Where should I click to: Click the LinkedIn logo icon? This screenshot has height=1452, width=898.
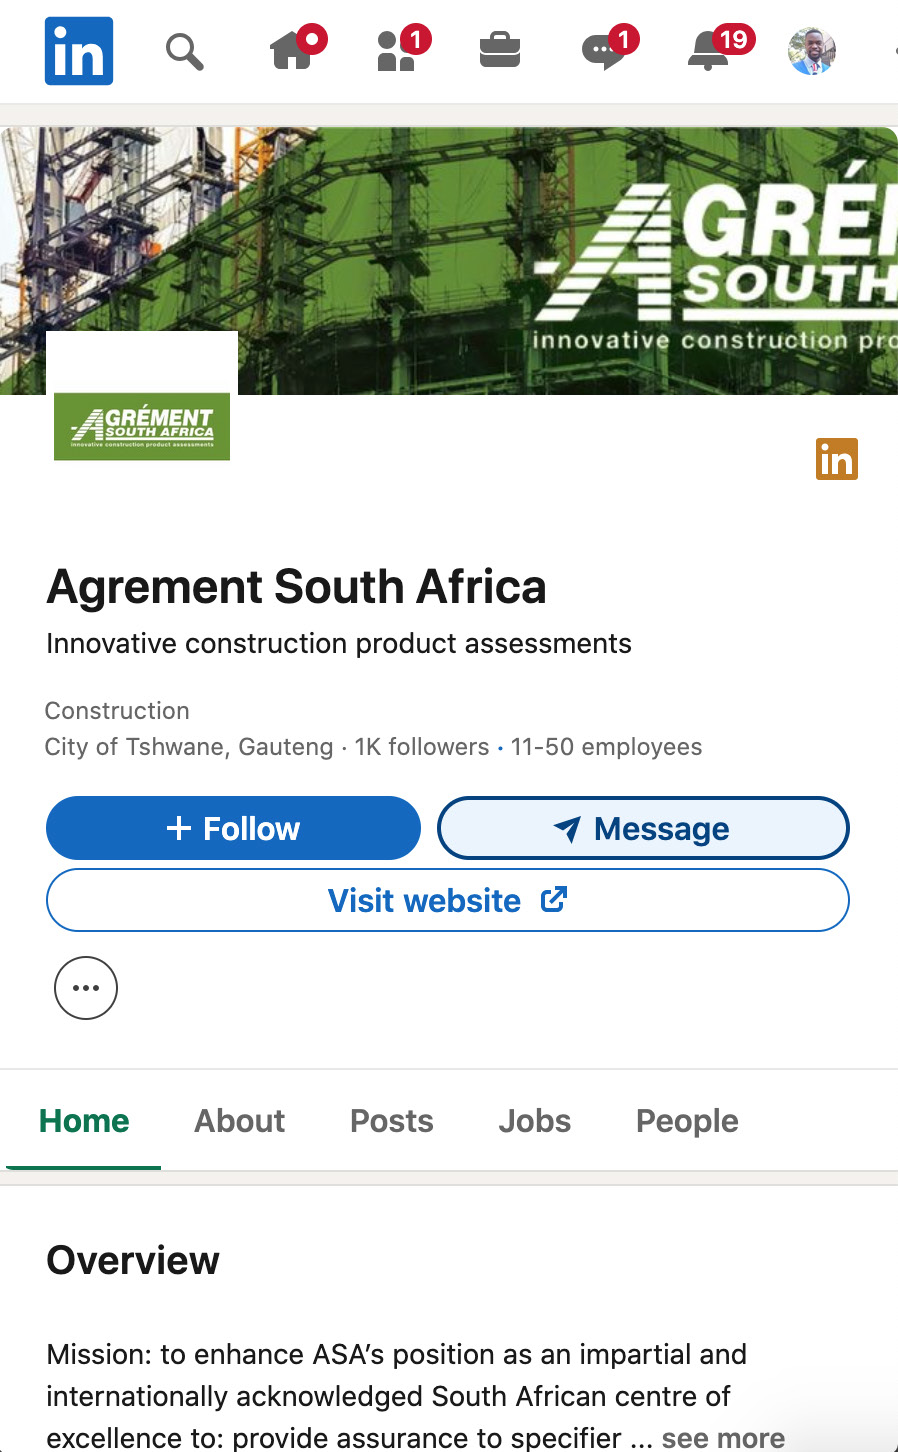click(79, 51)
